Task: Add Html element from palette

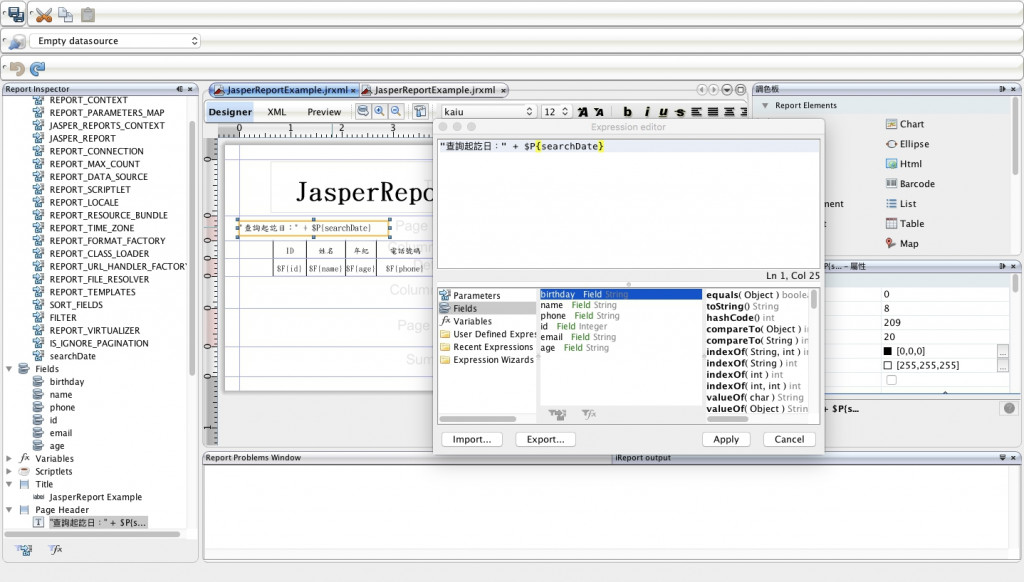Action: (x=904, y=164)
